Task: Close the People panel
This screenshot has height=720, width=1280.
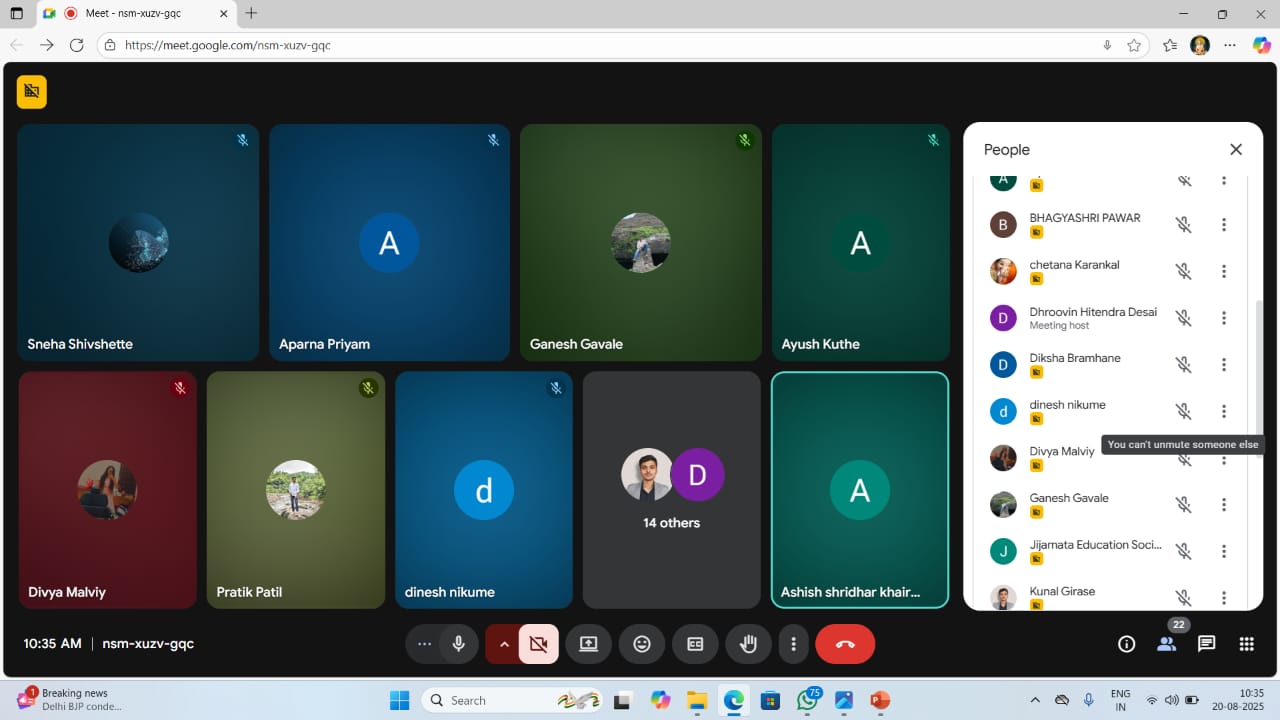Action: click(x=1236, y=149)
